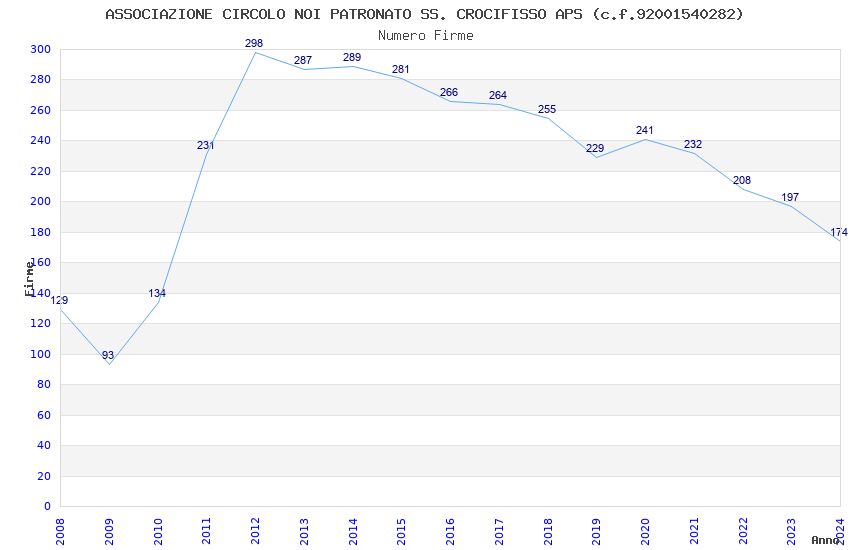Image resolution: width=850 pixels, height=550 pixels.
Task: Click the data label 287
Action: pyautogui.click(x=302, y=60)
